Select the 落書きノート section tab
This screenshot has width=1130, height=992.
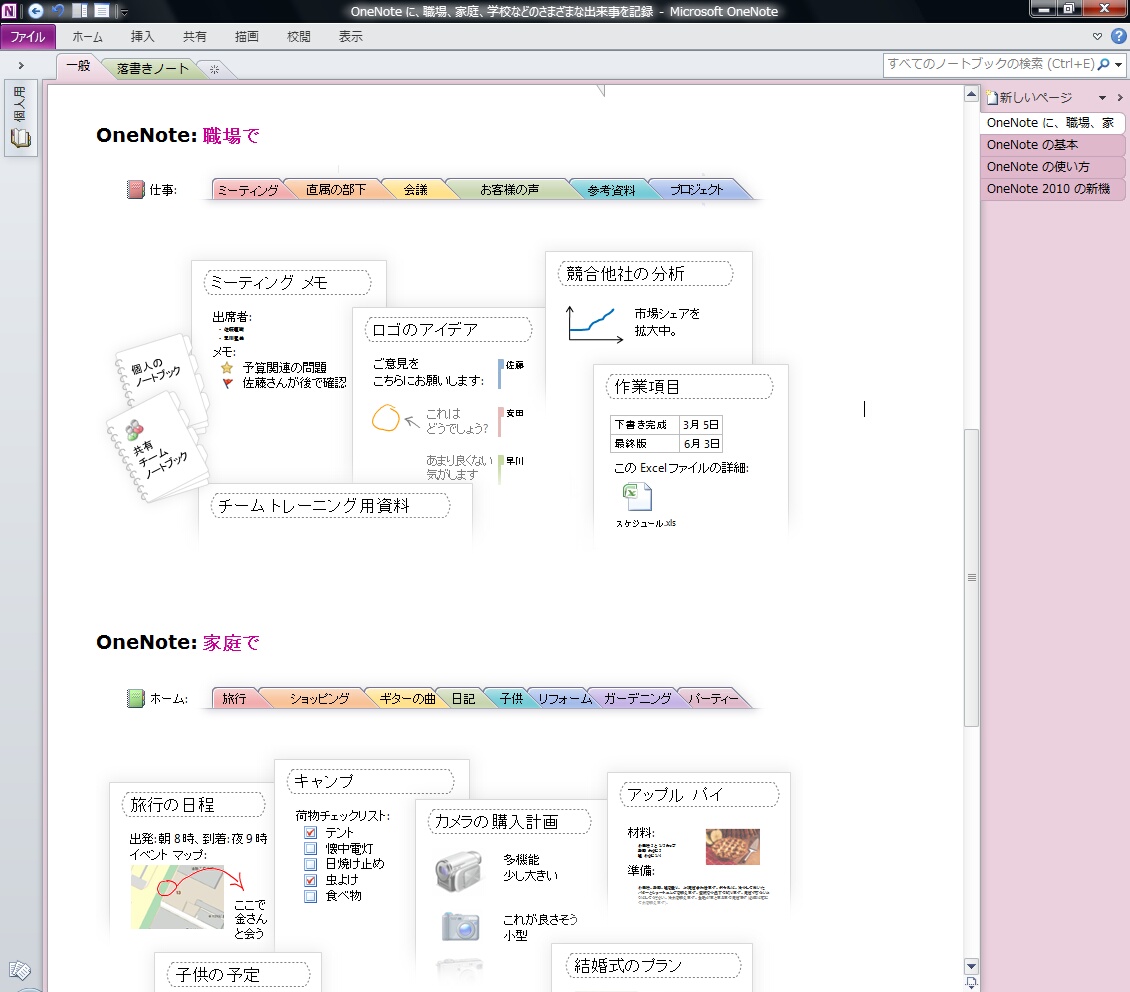point(152,68)
